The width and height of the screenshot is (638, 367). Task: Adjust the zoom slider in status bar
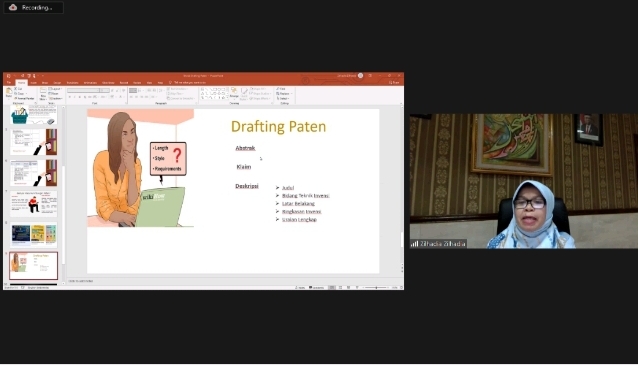point(376,288)
